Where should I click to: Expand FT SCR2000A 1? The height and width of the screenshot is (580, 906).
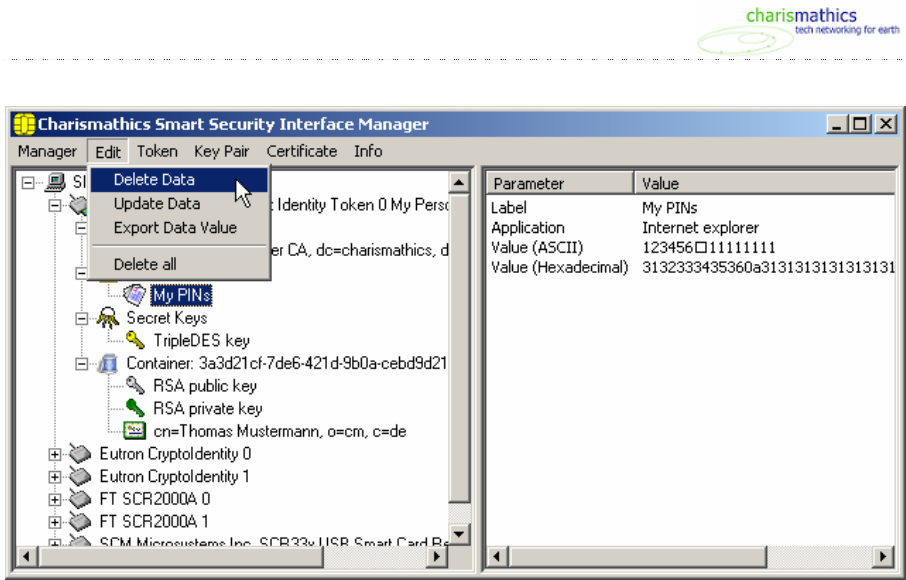(55, 522)
